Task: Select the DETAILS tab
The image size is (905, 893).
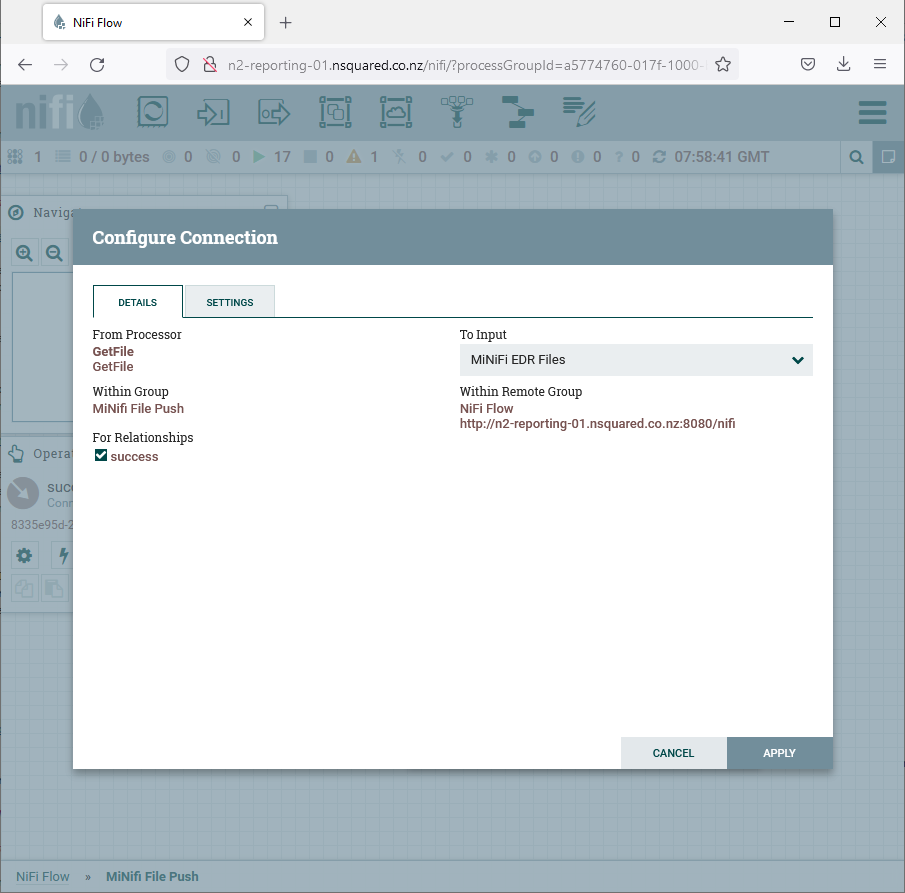Action: point(137,301)
